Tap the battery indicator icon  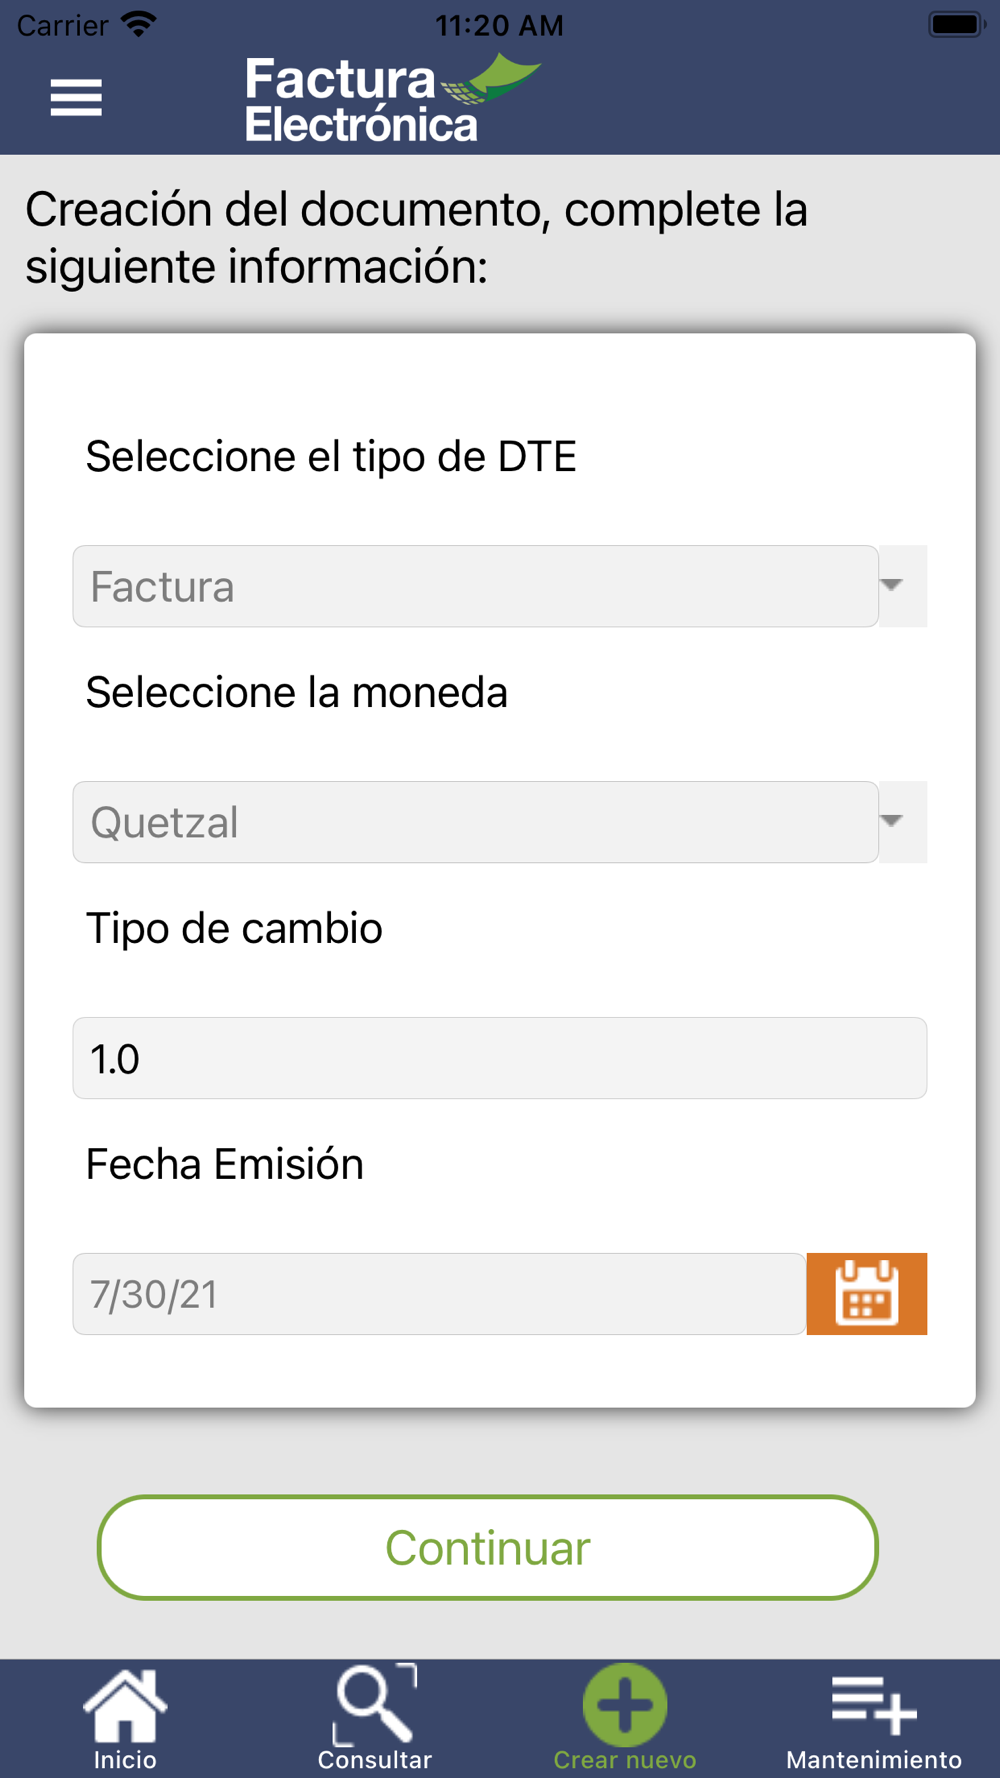[x=956, y=24]
